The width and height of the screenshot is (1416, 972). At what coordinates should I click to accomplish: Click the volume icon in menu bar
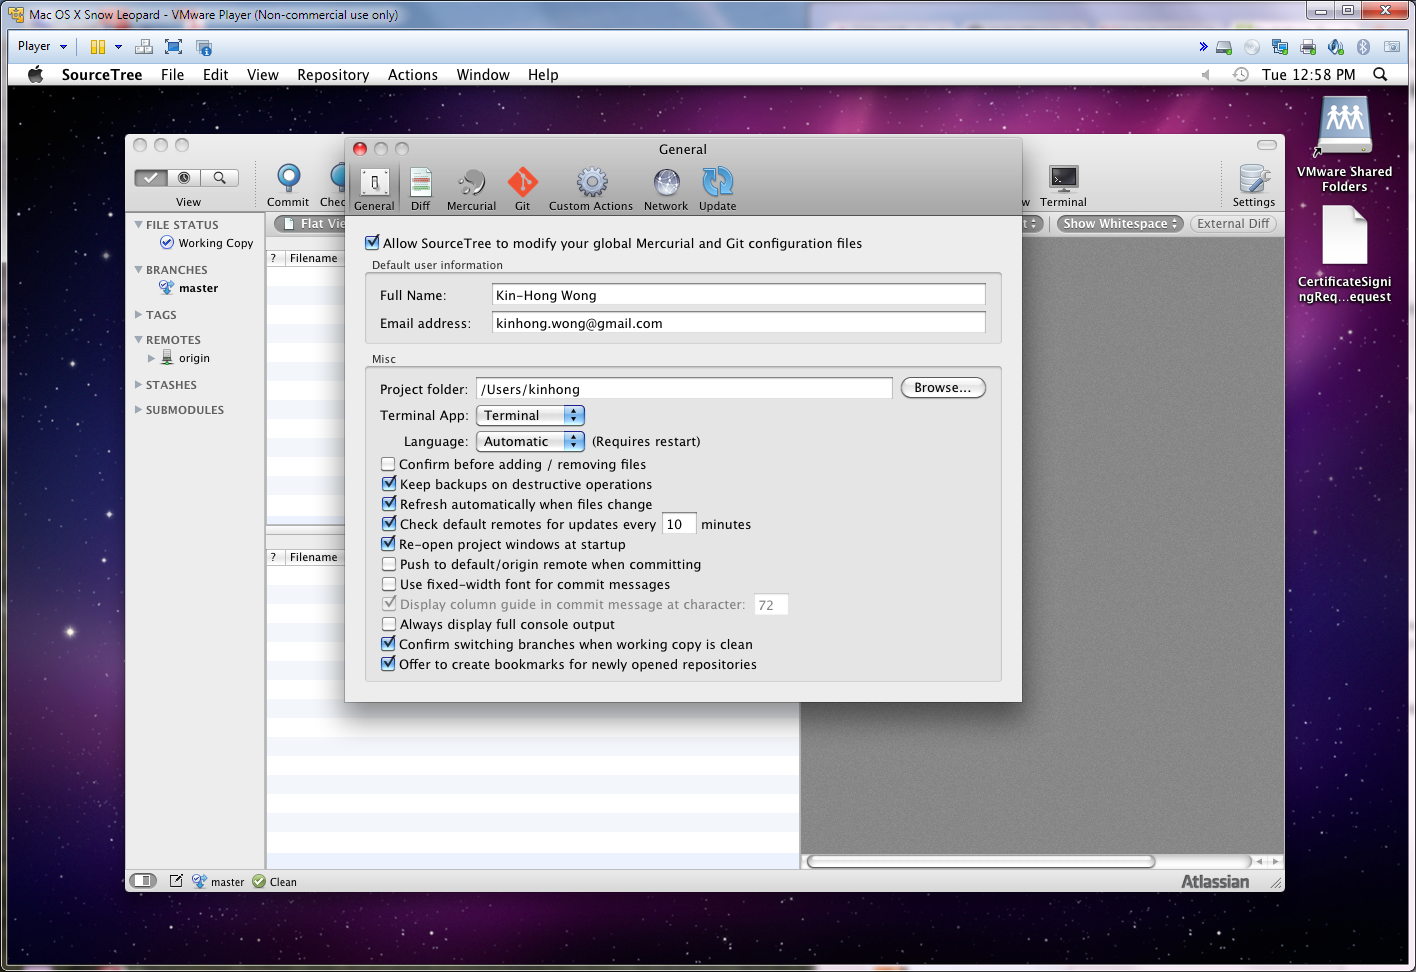[1206, 75]
